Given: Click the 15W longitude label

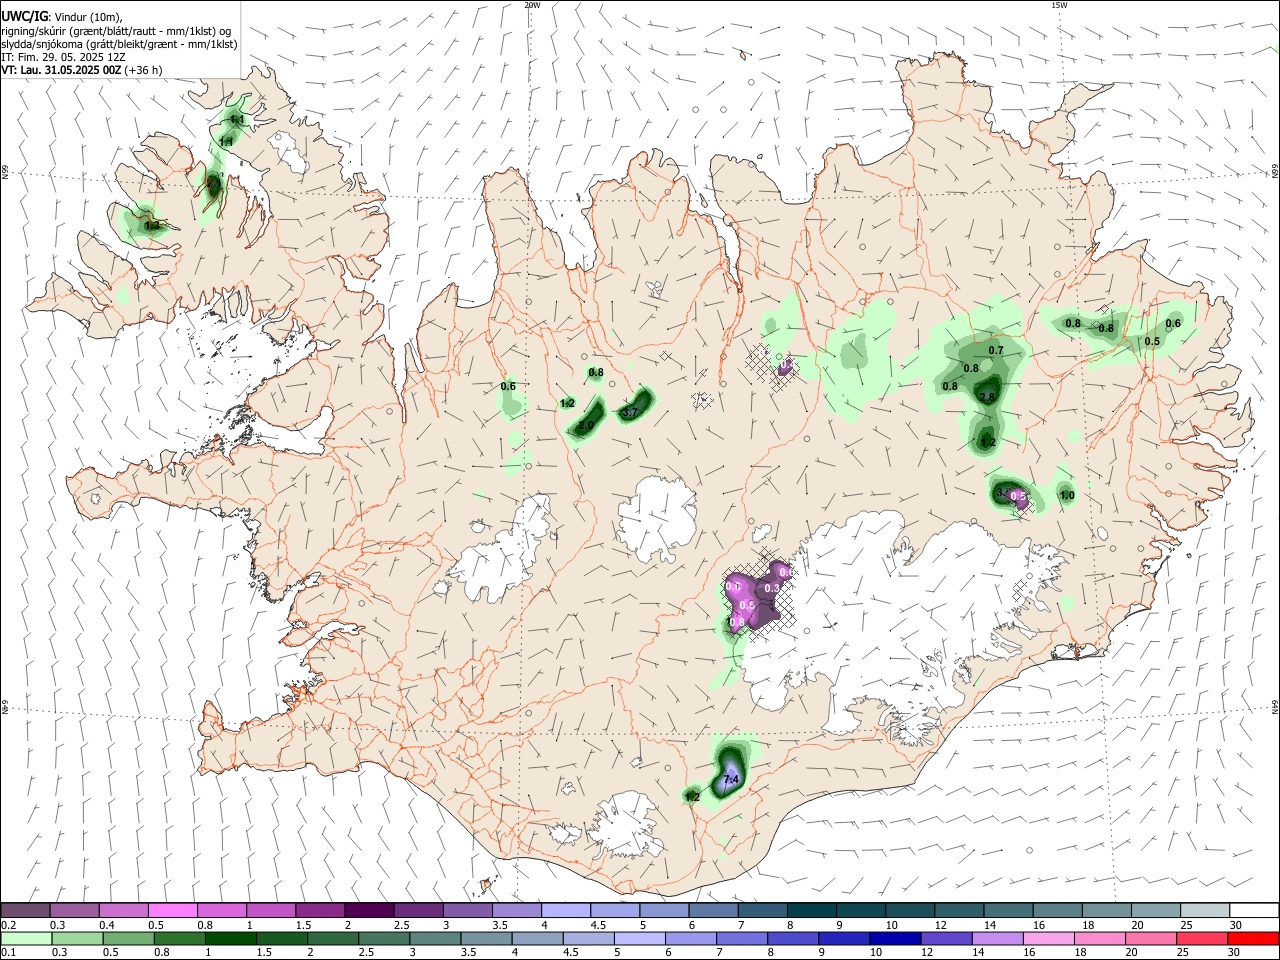Looking at the screenshot, I should [1059, 5].
